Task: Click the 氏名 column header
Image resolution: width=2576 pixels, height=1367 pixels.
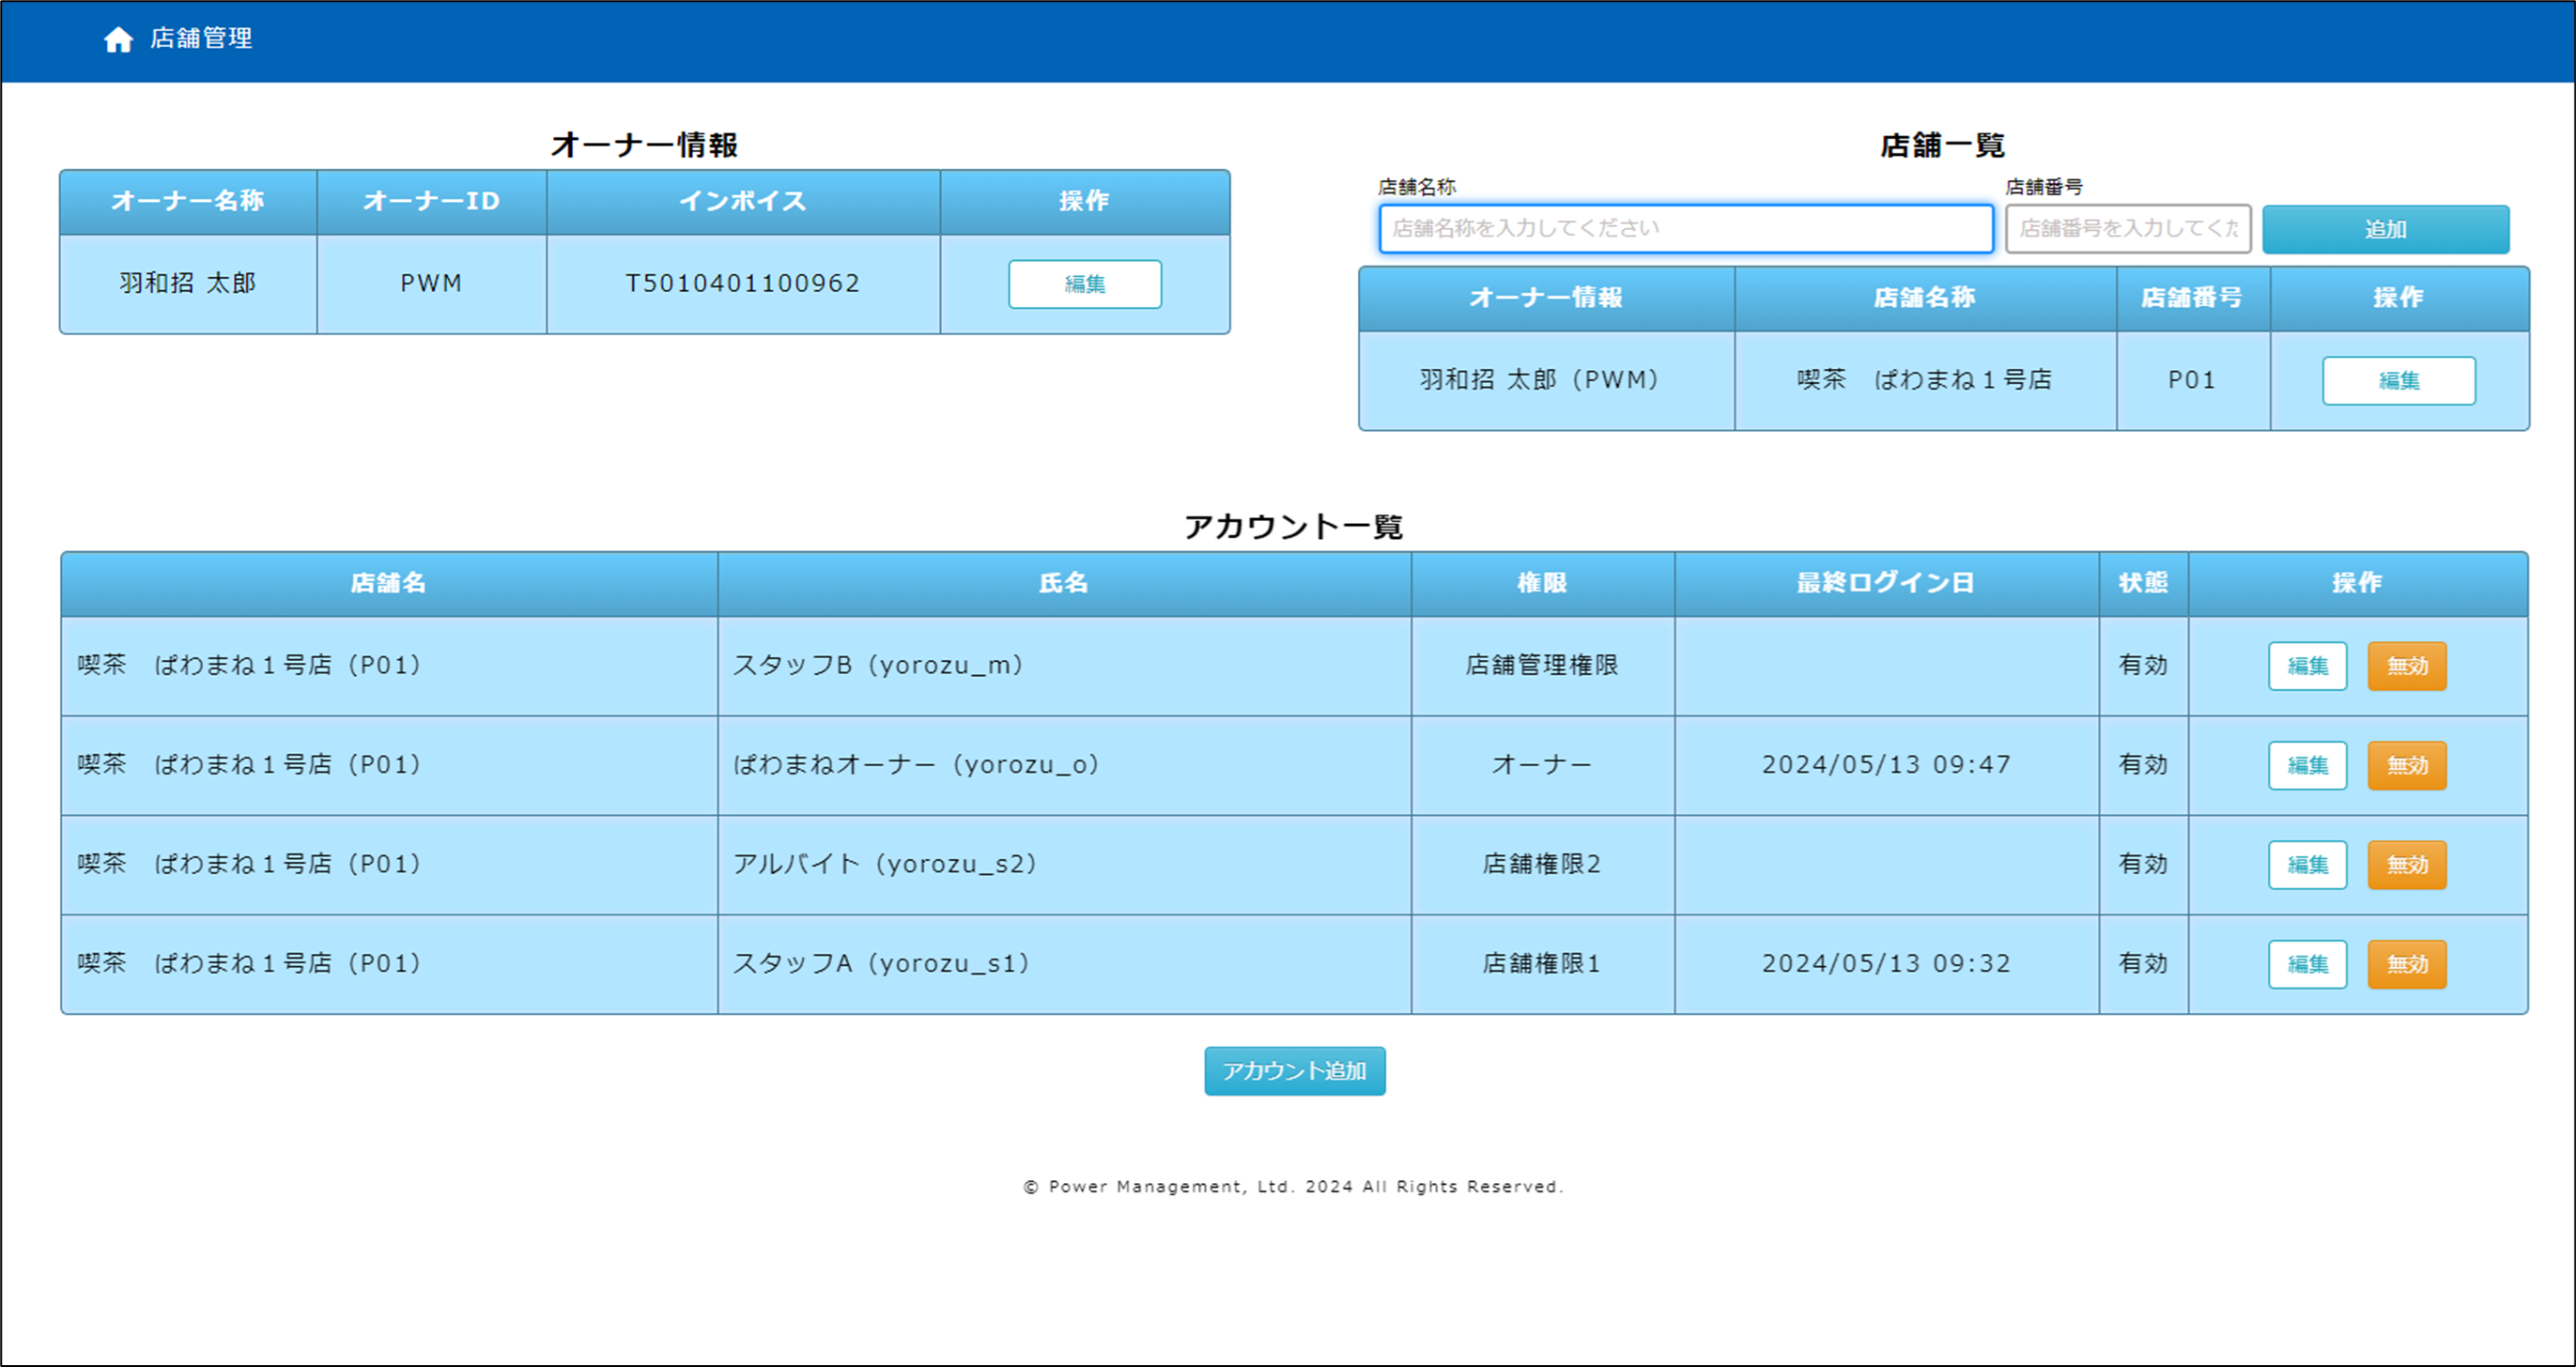Action: 1063,583
